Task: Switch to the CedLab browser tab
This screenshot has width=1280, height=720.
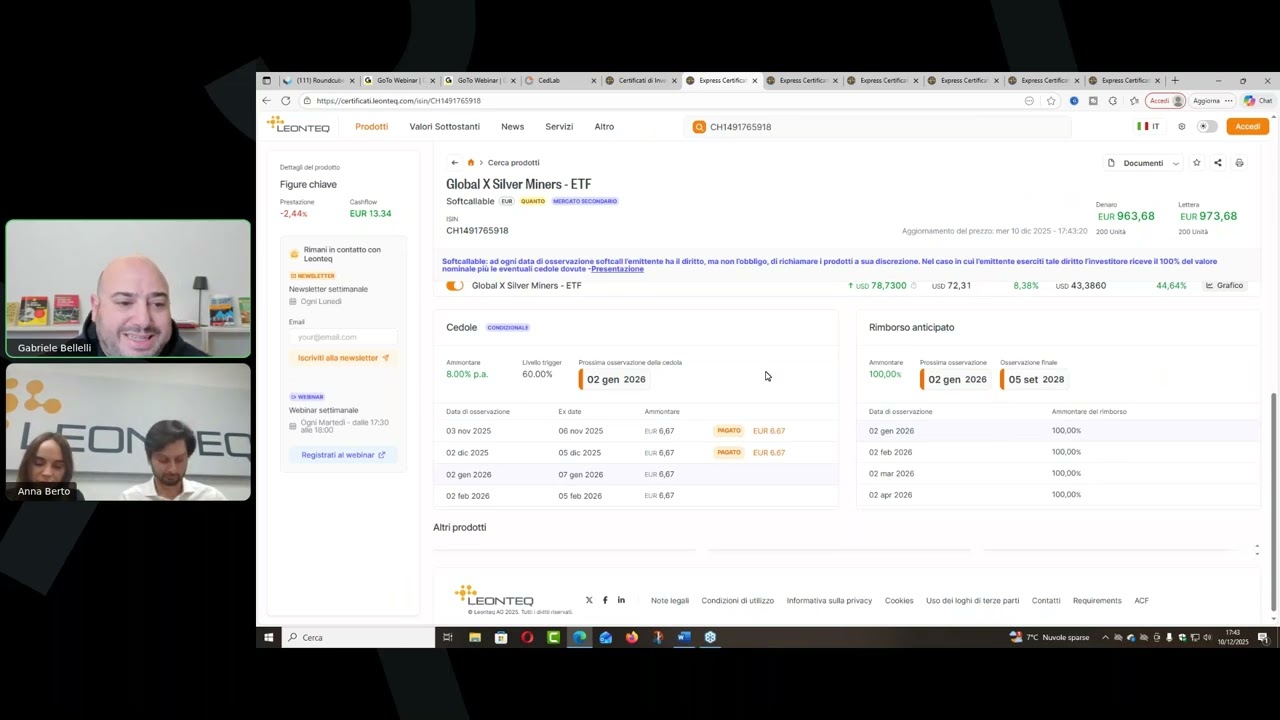Action: pos(561,80)
